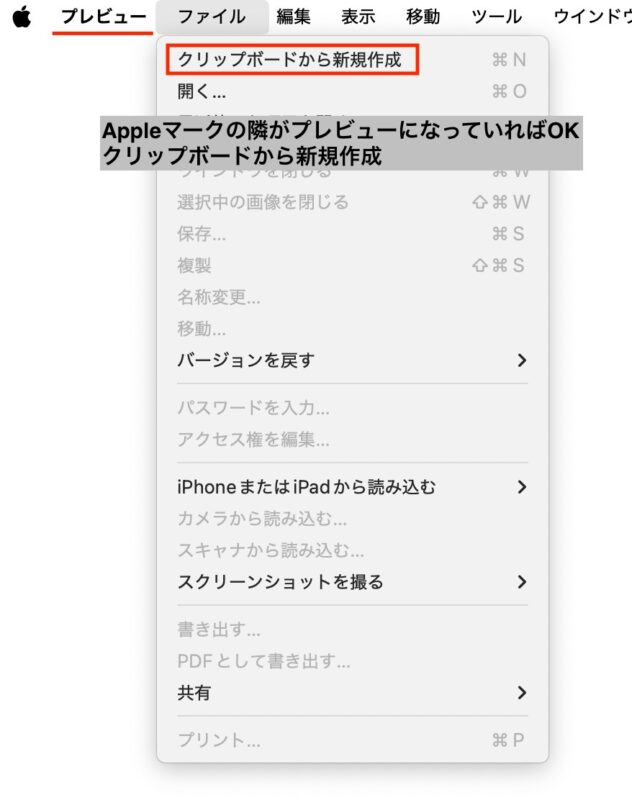Open the 移動 menu in menu bar
The width and height of the screenshot is (632, 800).
click(x=423, y=17)
